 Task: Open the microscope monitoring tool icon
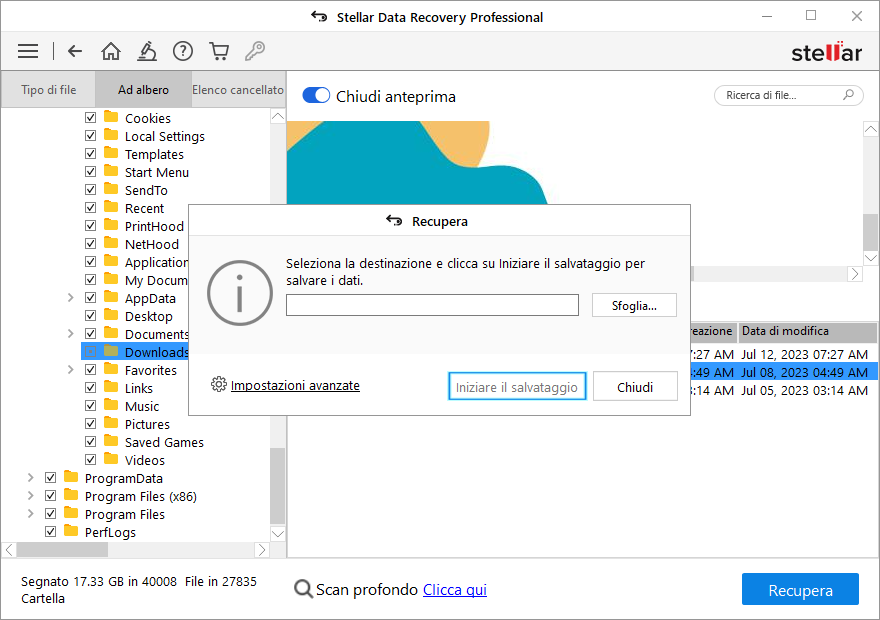147,51
